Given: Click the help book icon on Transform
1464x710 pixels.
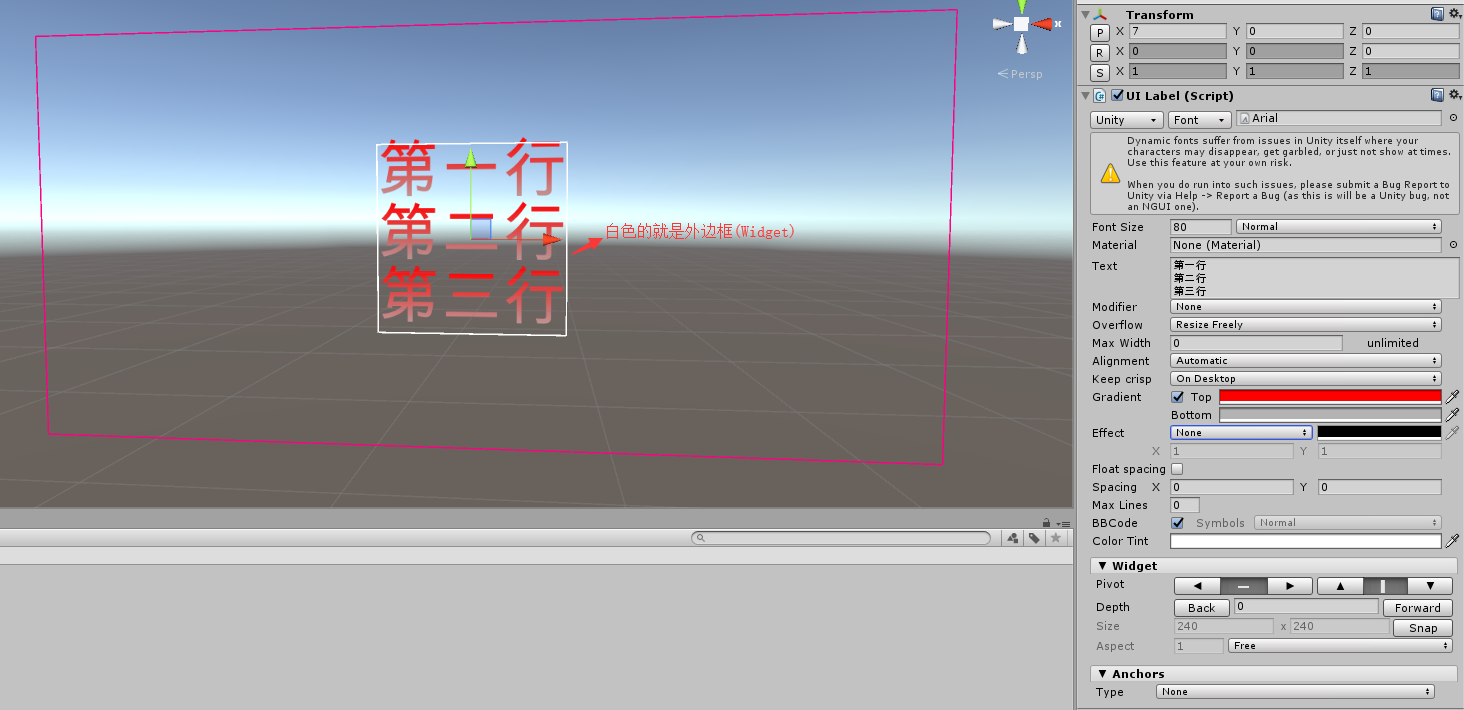Looking at the screenshot, I should coord(1437,13).
